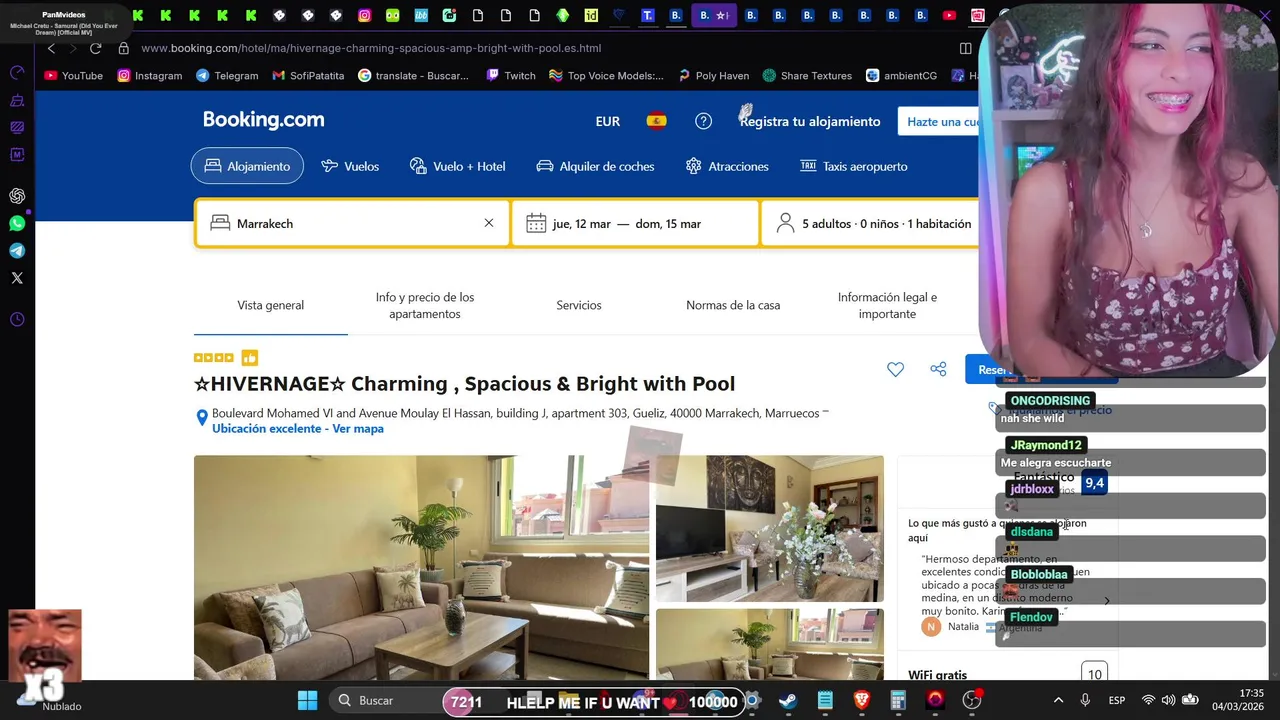Select the Alojamiento navigation pill
The height and width of the screenshot is (720, 1280).
point(247,166)
